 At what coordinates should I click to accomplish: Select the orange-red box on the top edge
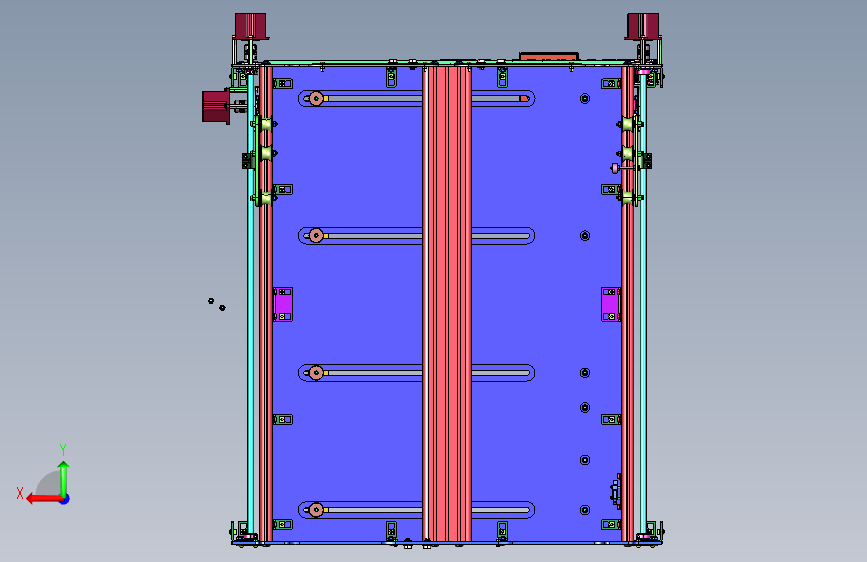[x=549, y=56]
